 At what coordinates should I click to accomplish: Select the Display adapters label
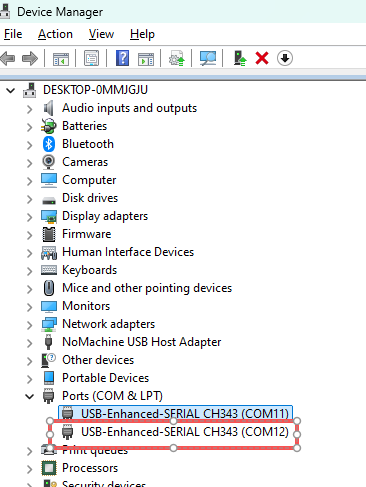click(x=105, y=216)
